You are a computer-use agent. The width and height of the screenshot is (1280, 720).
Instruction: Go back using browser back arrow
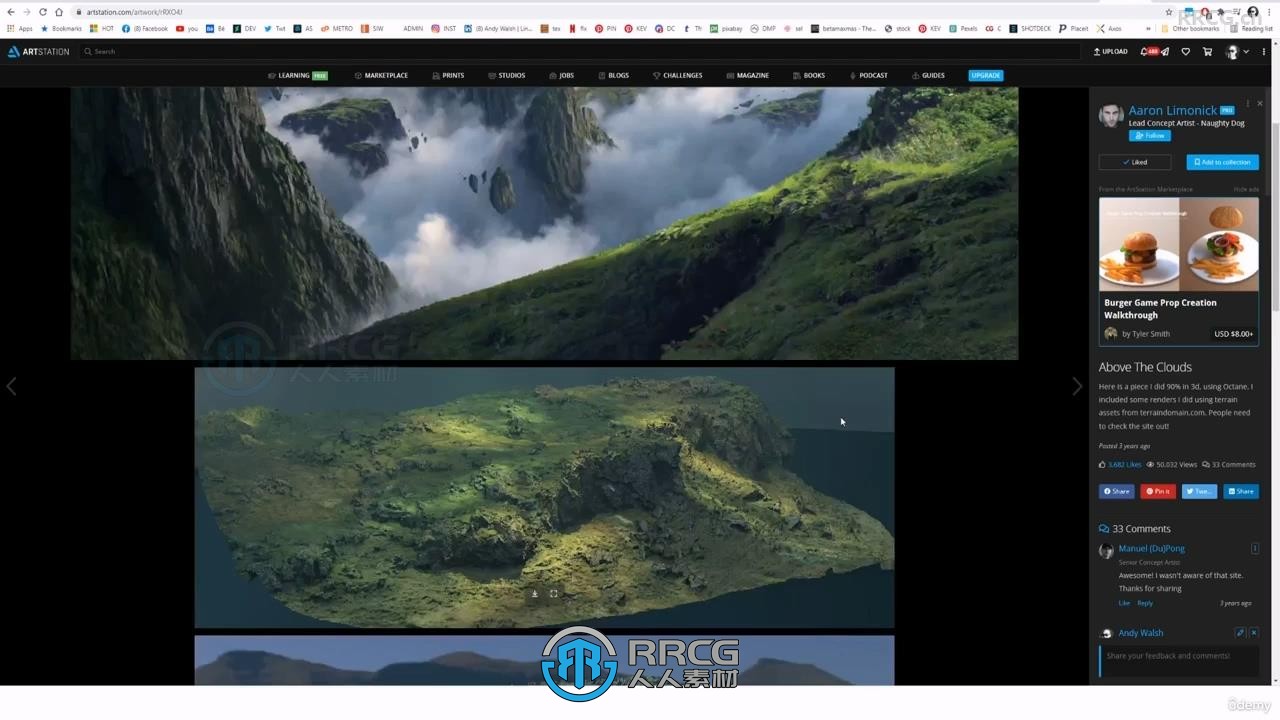10,12
